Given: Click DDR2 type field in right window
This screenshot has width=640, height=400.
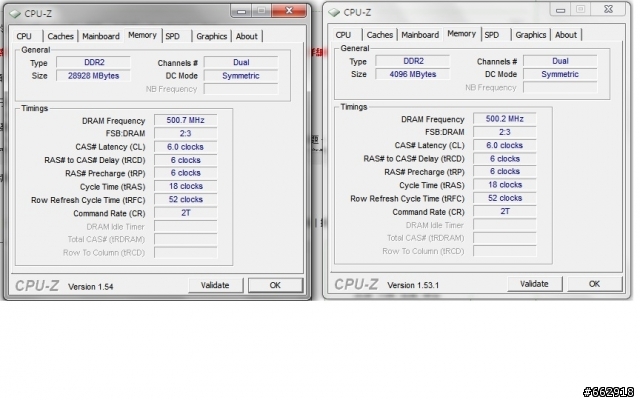Looking at the screenshot, I should coord(413,61).
